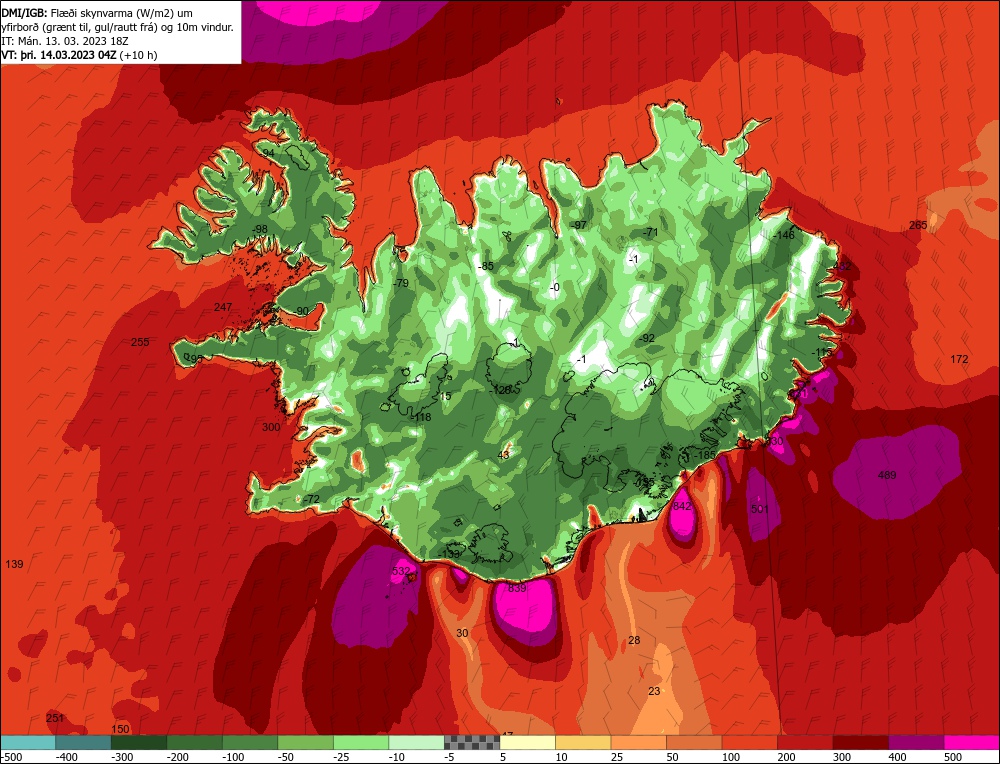Select the darkest green swatch starting at -300
Viewport: 1000px width, 764px height.
point(139,742)
